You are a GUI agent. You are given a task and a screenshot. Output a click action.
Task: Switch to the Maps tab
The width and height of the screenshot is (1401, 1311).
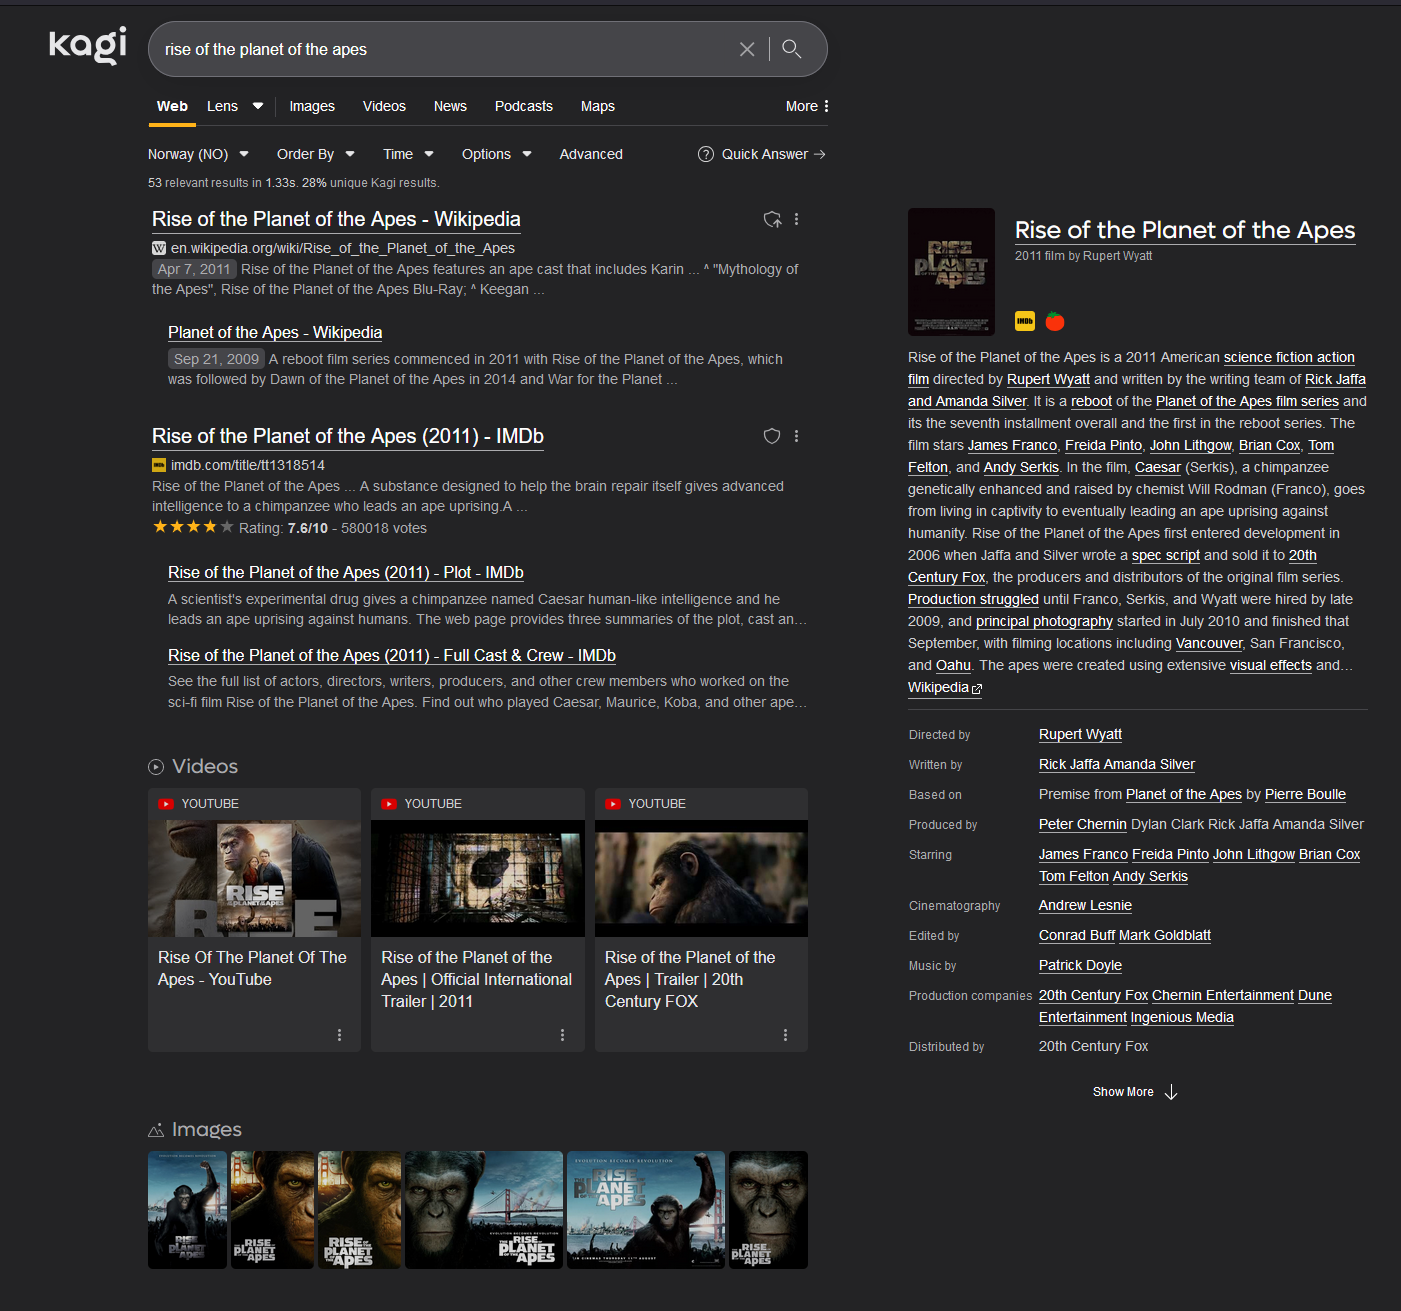click(x=598, y=106)
